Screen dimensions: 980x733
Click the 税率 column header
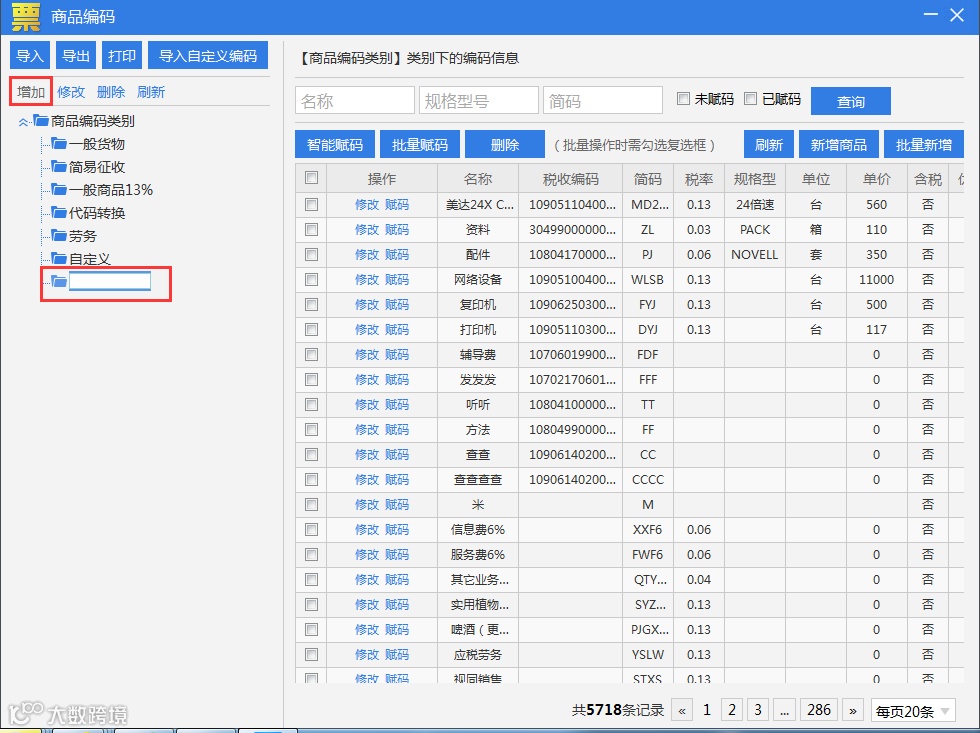(699, 179)
